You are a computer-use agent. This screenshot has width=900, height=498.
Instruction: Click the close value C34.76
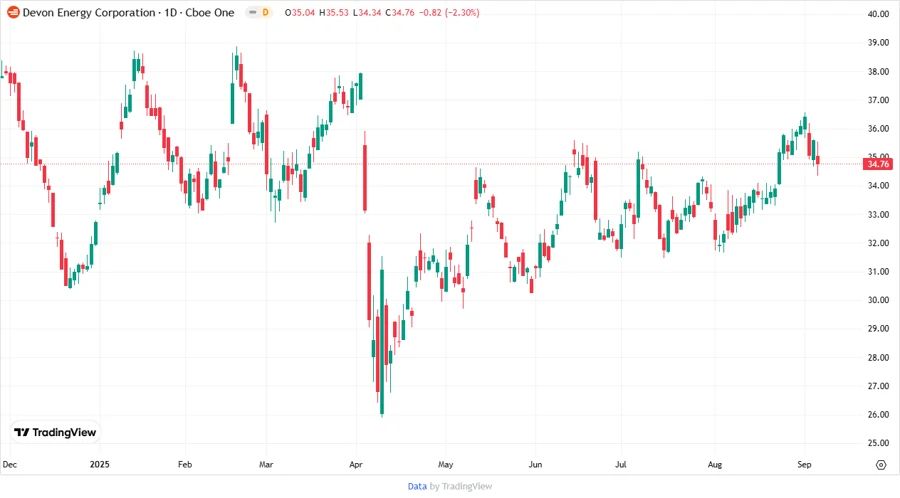click(x=400, y=12)
